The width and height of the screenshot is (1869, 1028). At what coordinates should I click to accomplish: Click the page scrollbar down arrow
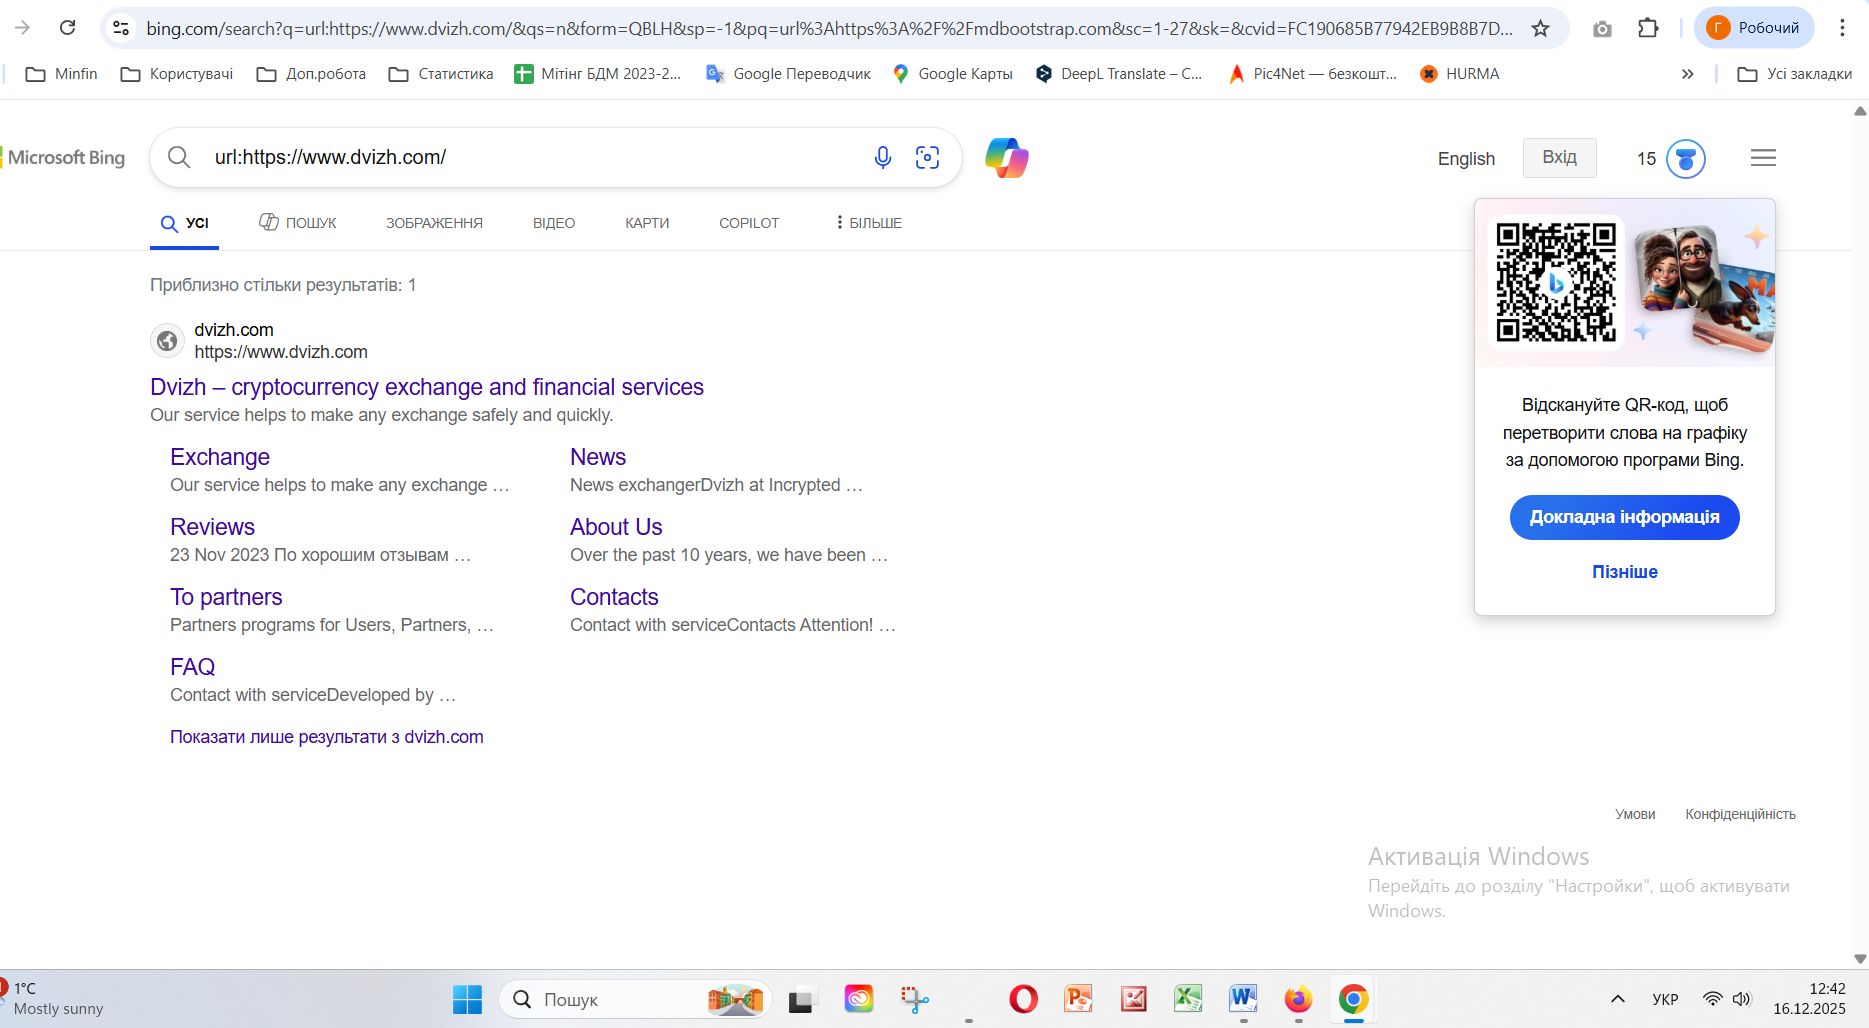[1860, 958]
